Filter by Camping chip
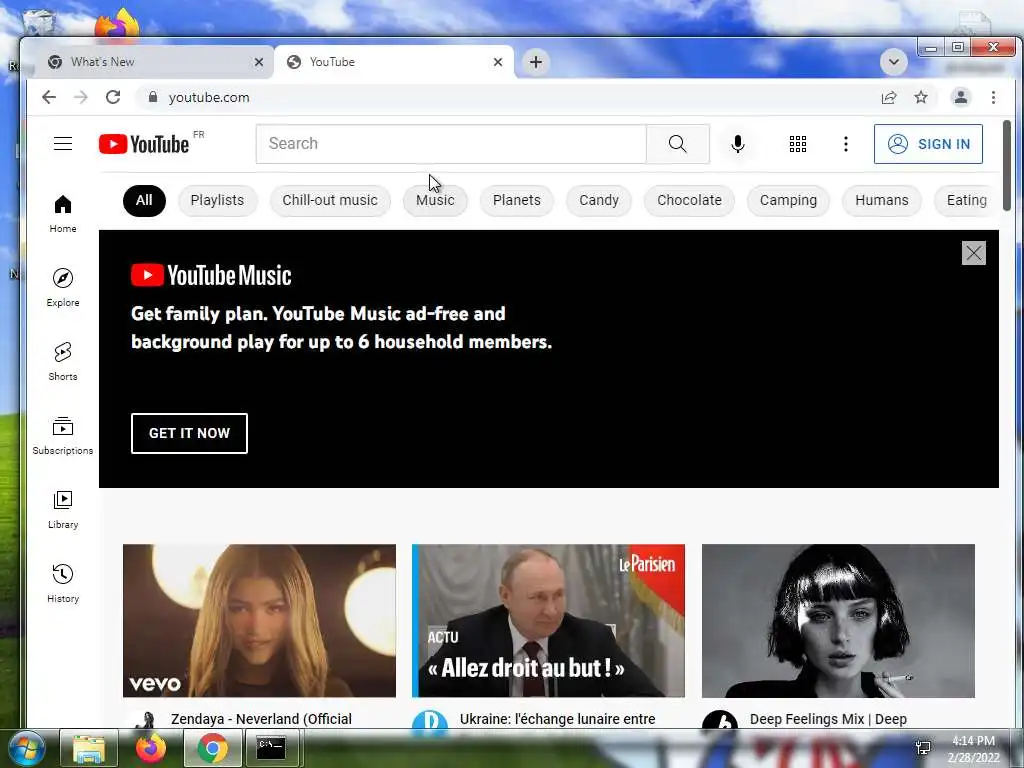The height and width of the screenshot is (768, 1024). click(788, 200)
